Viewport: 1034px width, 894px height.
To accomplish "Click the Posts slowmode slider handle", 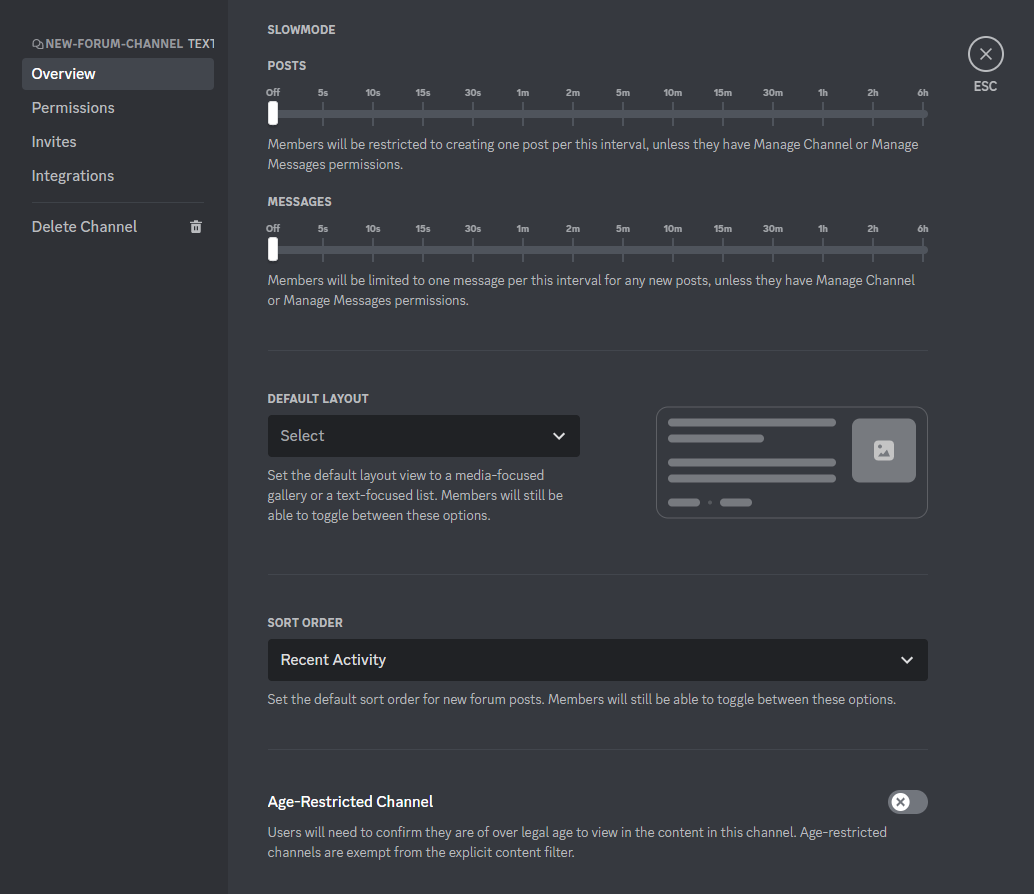I will (273, 113).
